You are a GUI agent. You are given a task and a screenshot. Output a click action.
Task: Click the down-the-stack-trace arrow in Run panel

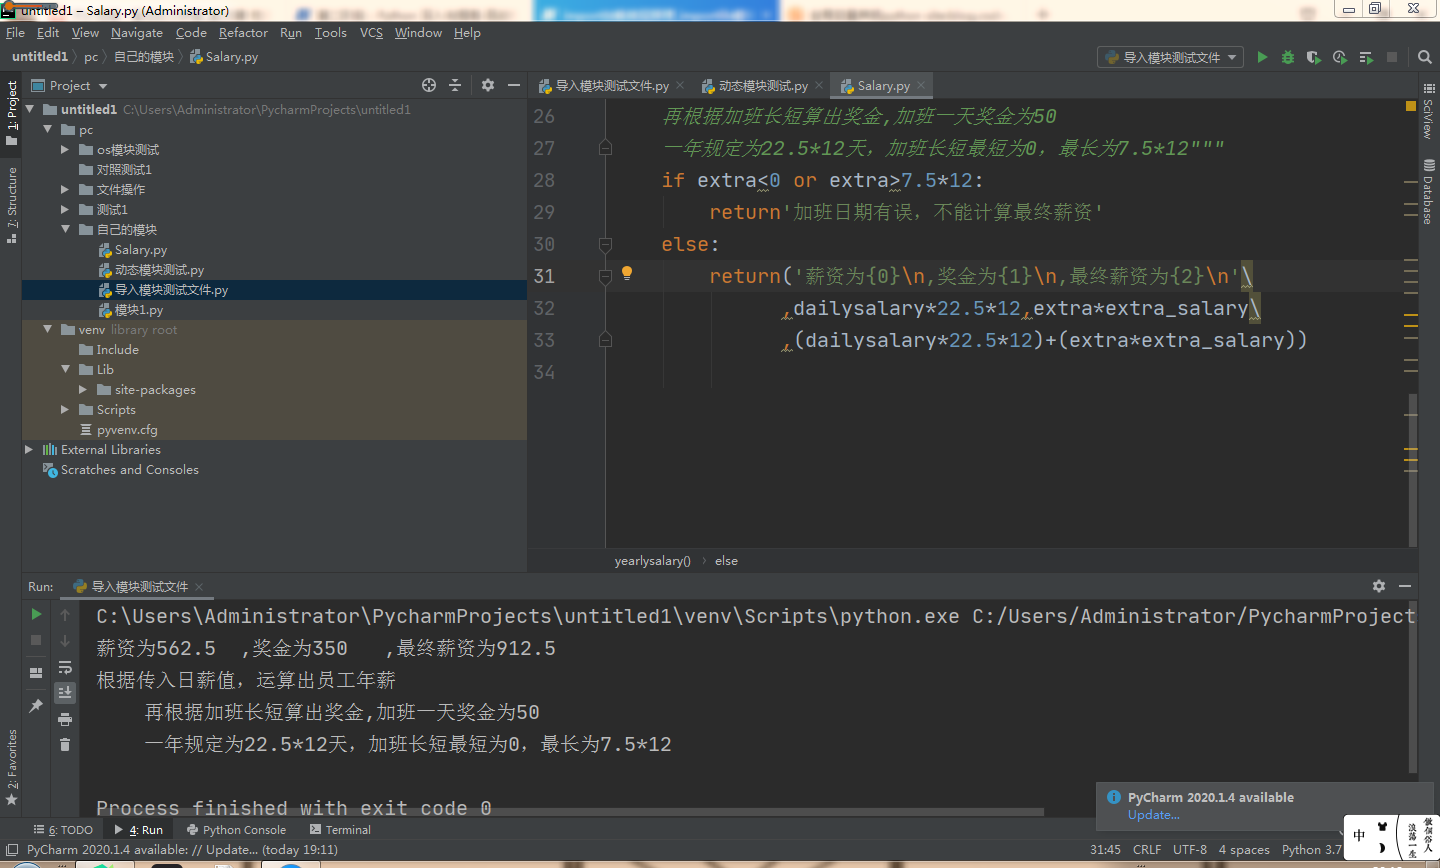point(65,640)
